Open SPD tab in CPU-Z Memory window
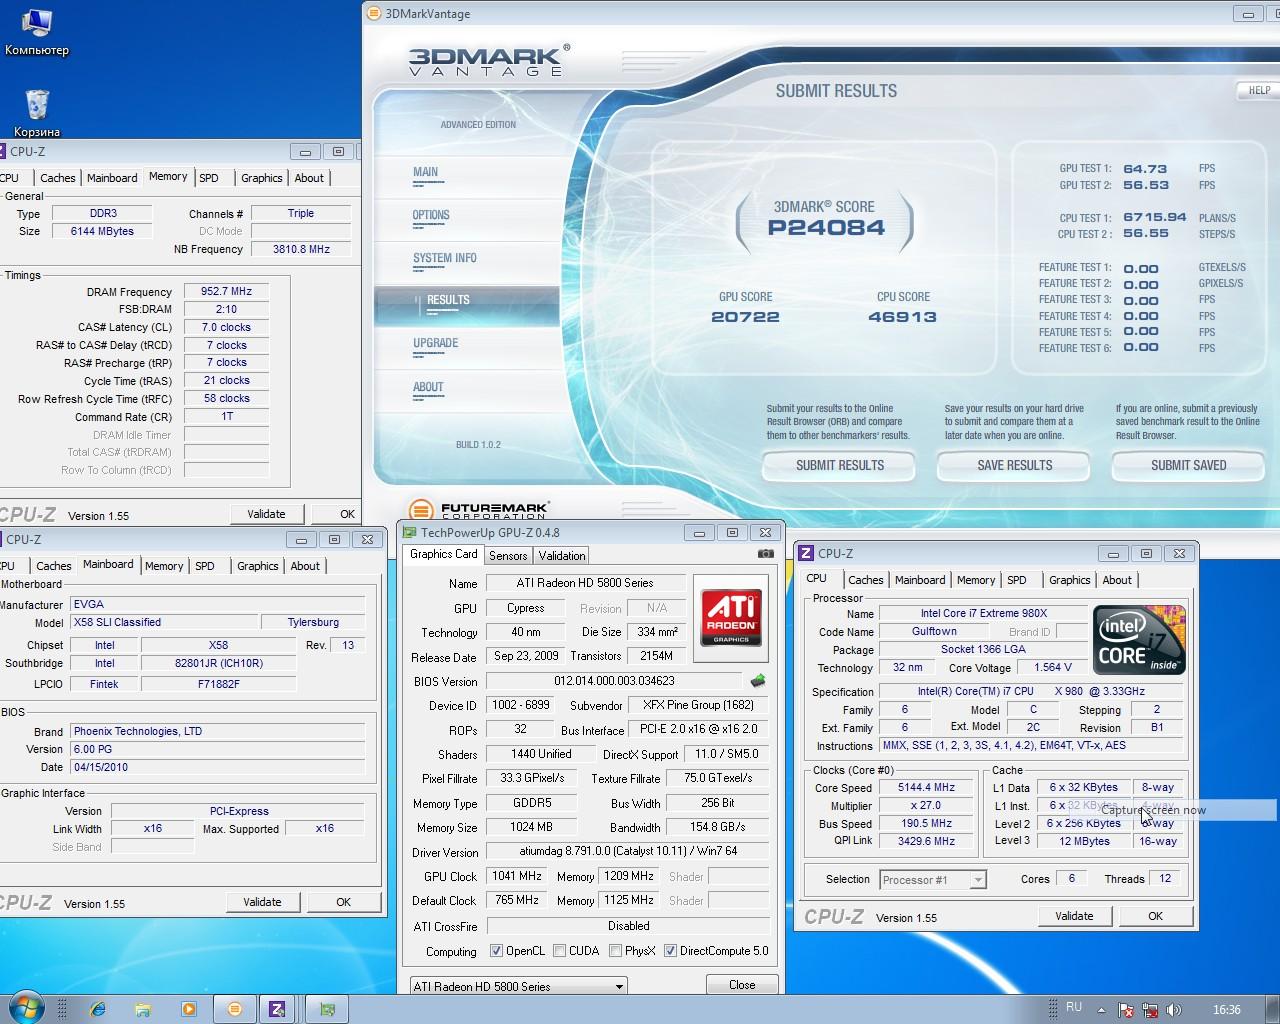Viewport: 1280px width, 1024px height. click(x=208, y=178)
